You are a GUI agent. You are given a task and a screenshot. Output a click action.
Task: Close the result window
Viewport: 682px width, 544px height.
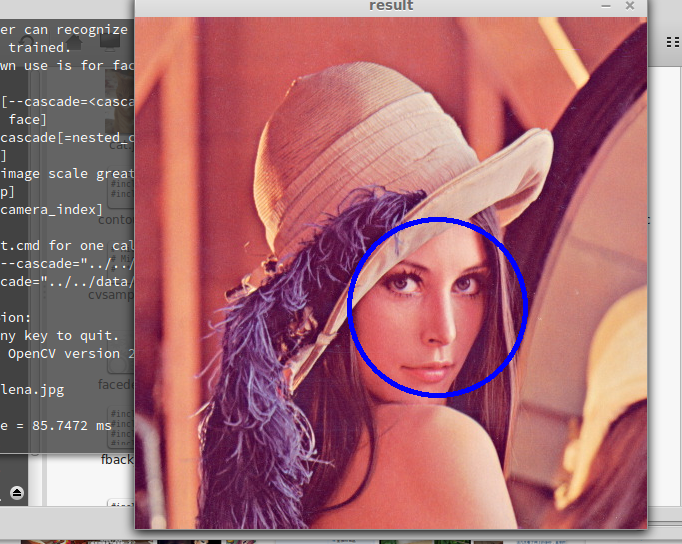tap(630, 6)
